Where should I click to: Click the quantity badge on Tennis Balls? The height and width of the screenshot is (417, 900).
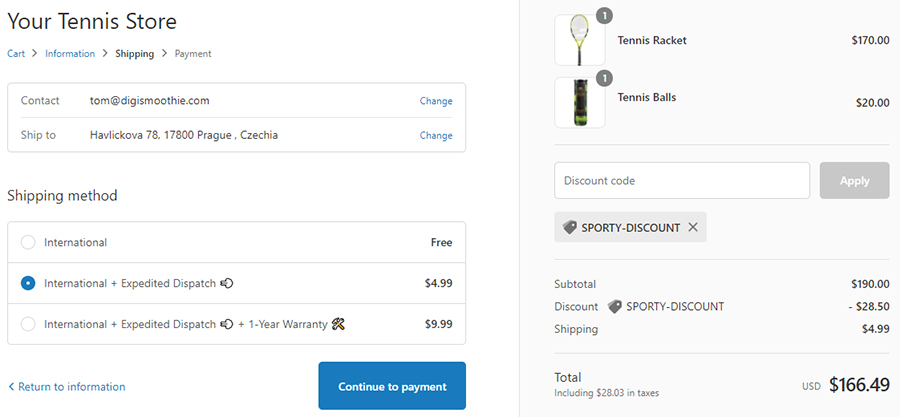click(604, 78)
